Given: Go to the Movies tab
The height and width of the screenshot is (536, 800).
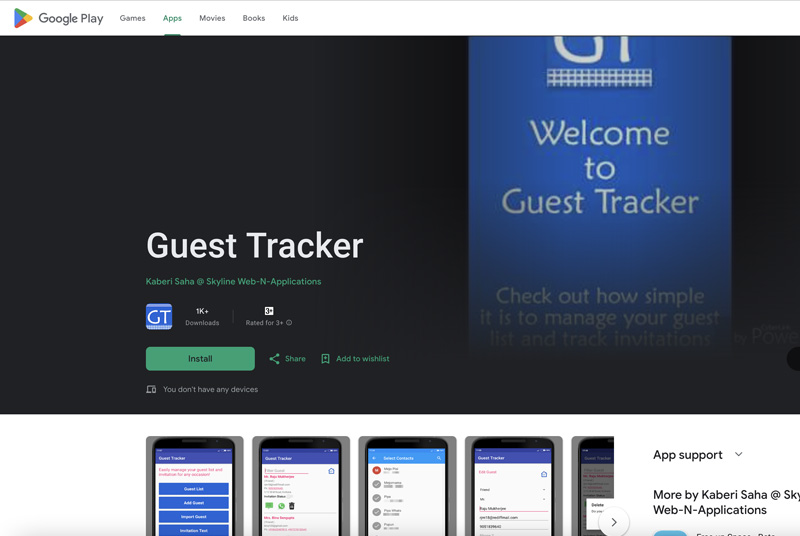Looking at the screenshot, I should pos(212,18).
